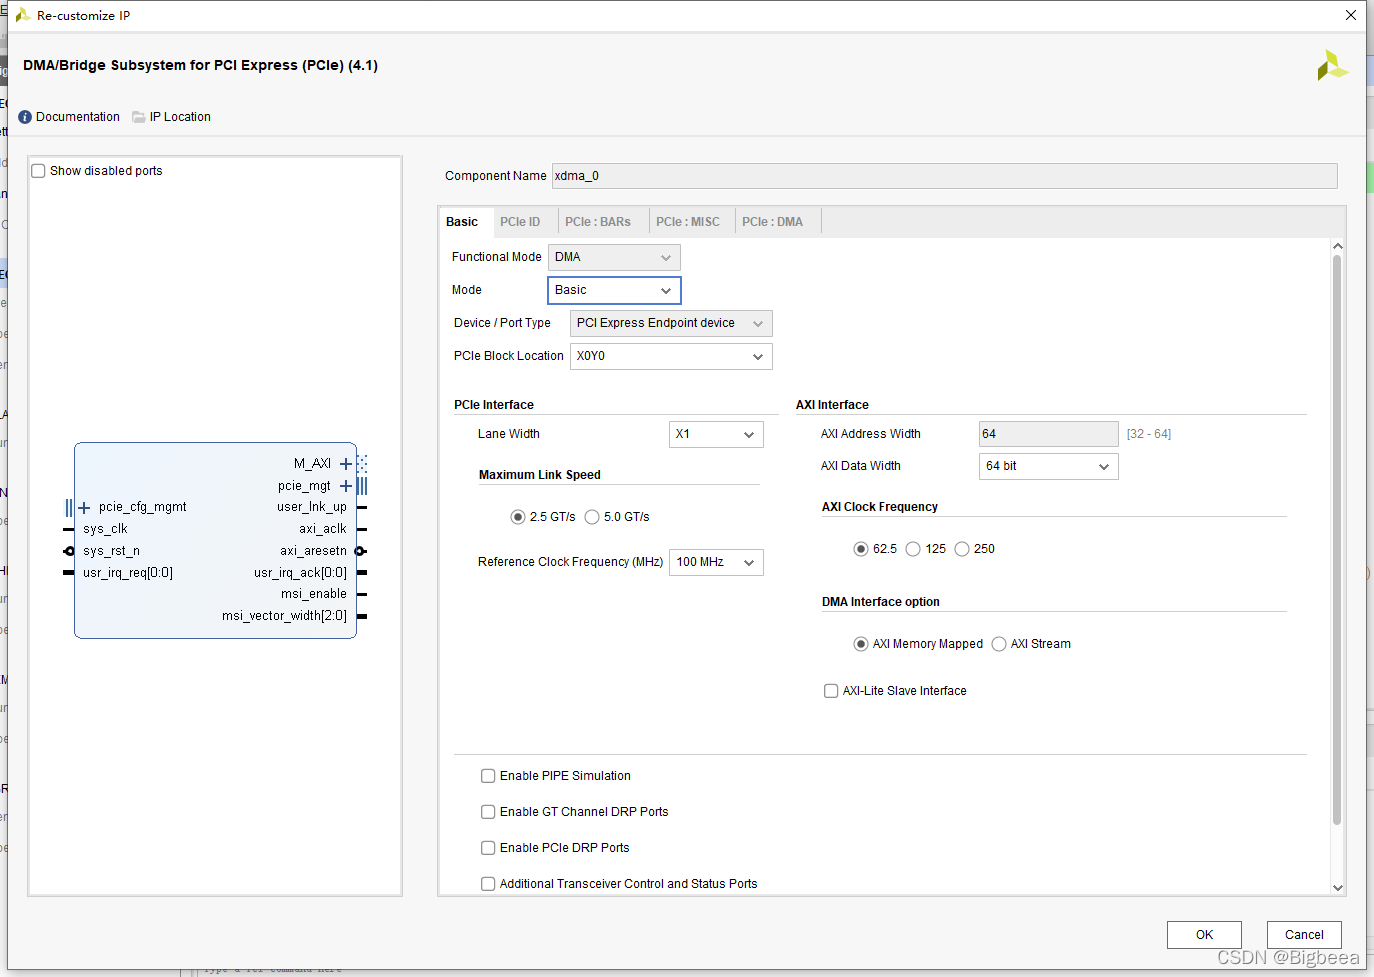Select 5.0 GT/s link speed

[x=592, y=517]
